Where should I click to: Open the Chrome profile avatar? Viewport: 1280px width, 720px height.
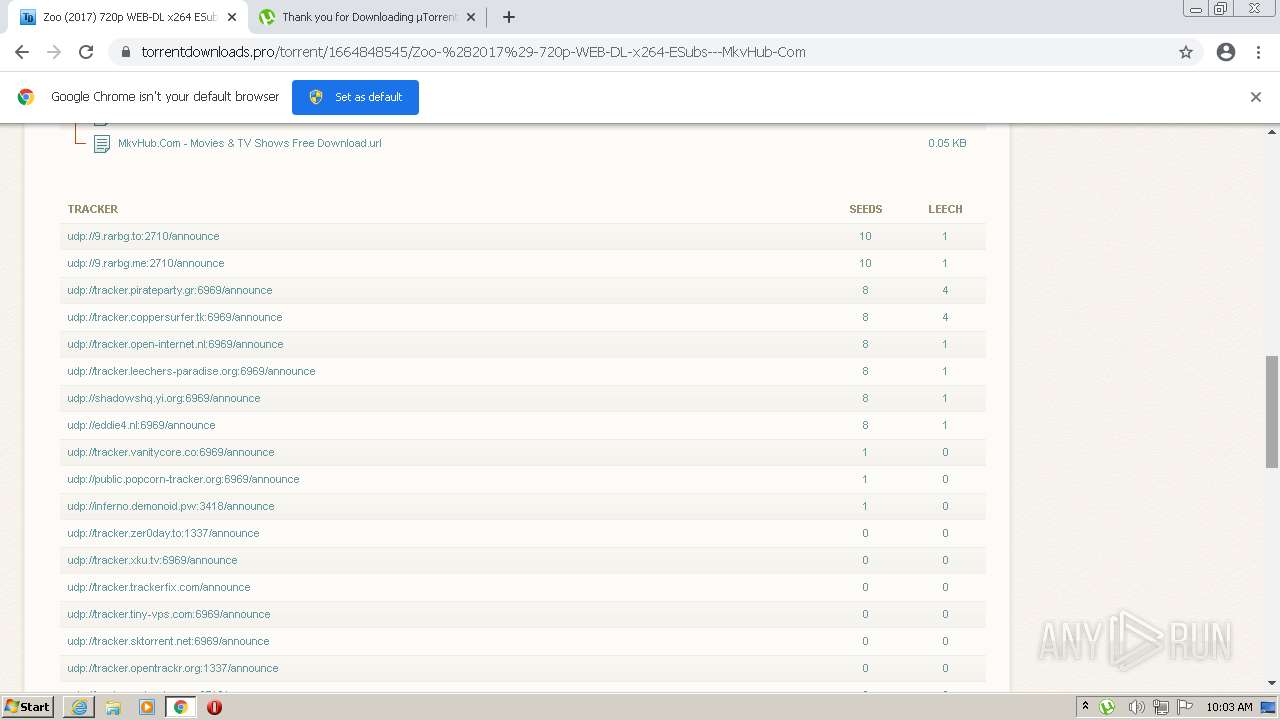(1226, 52)
